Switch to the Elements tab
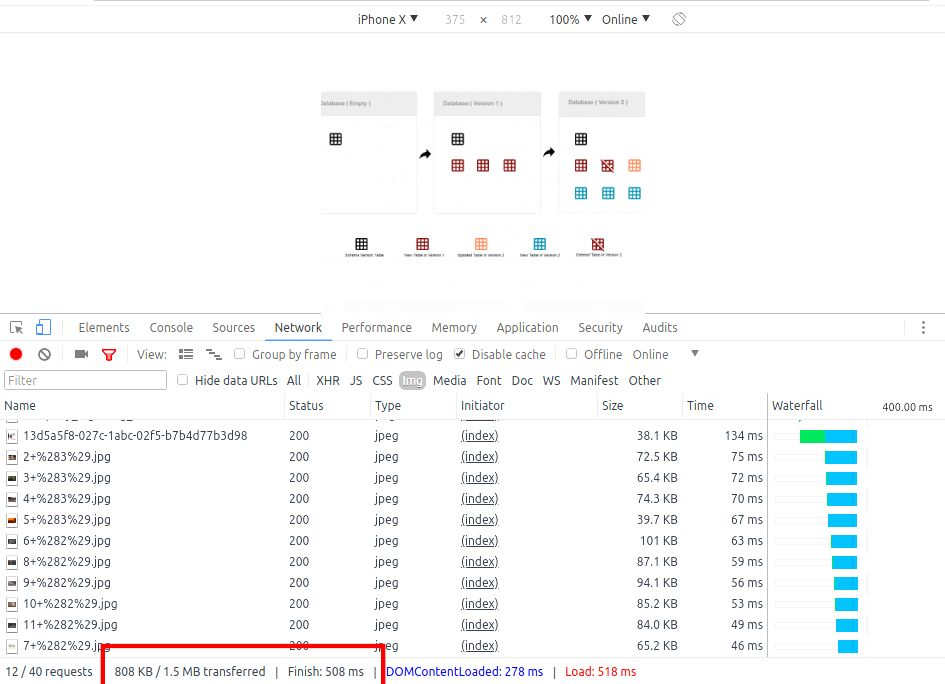This screenshot has height=684, width=945. click(104, 327)
